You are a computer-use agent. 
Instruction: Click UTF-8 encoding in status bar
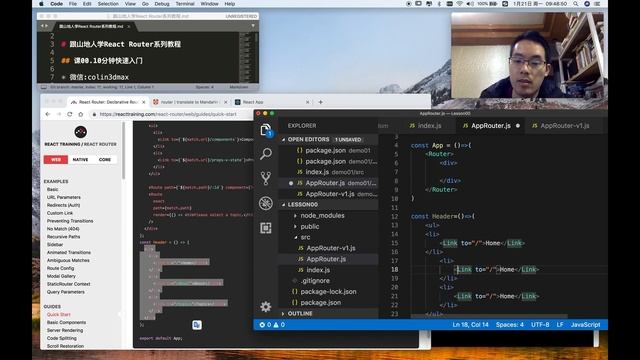coord(540,325)
